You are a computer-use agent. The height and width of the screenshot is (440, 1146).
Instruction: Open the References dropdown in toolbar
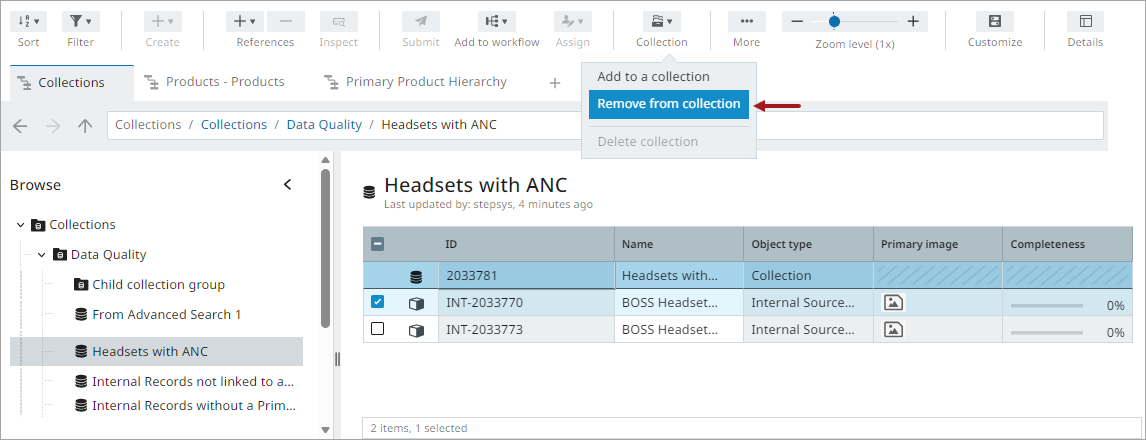tap(244, 21)
